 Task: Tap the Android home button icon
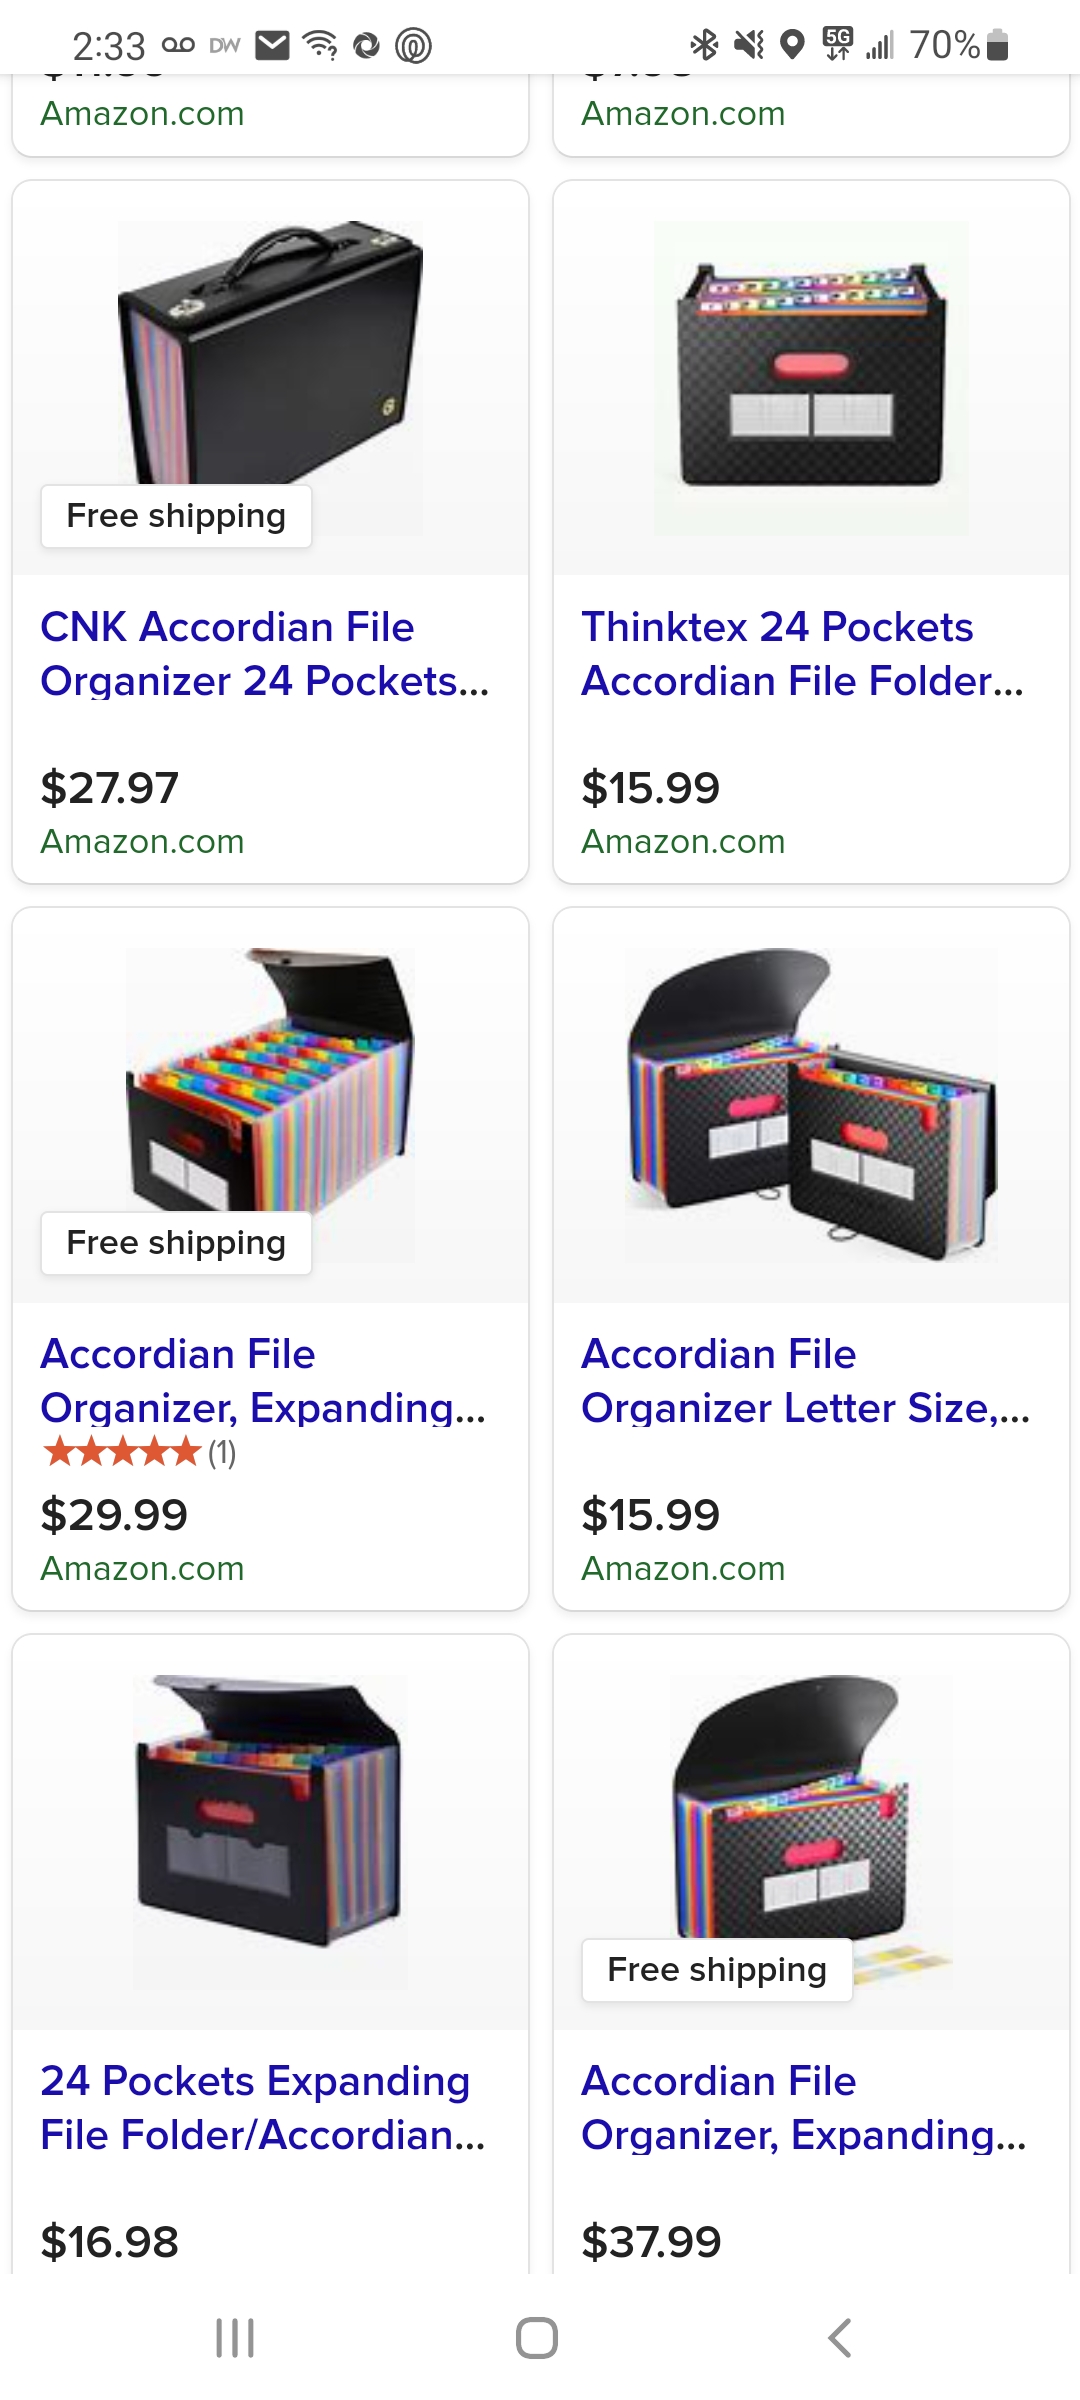click(537, 2338)
